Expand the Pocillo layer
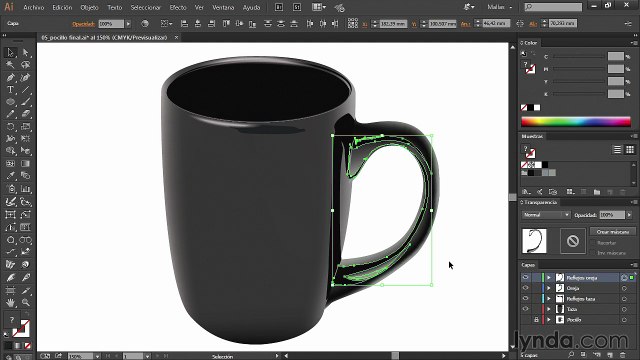Screen dimensions: 640x360 pyautogui.click(x=549, y=320)
